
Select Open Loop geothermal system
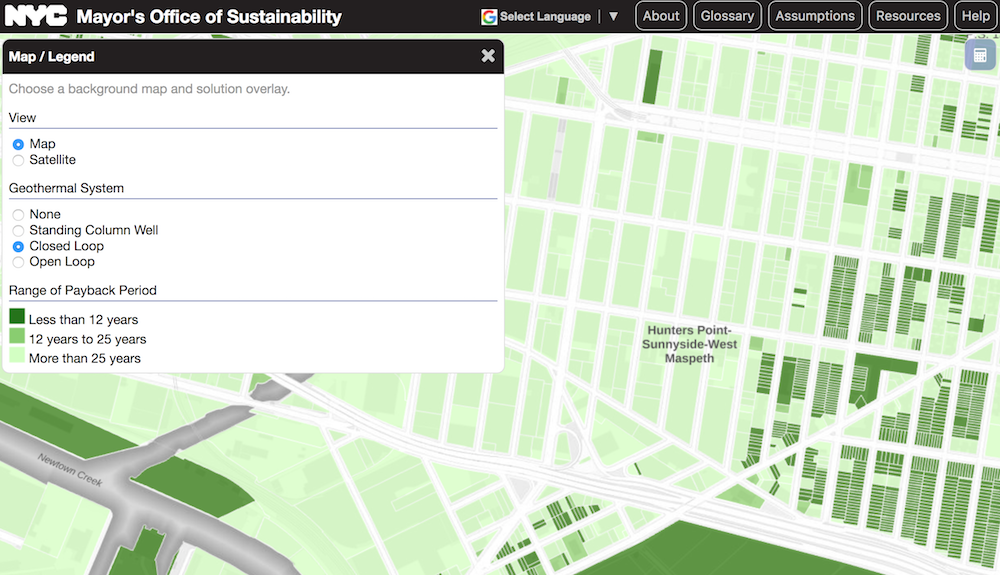[x=18, y=262]
